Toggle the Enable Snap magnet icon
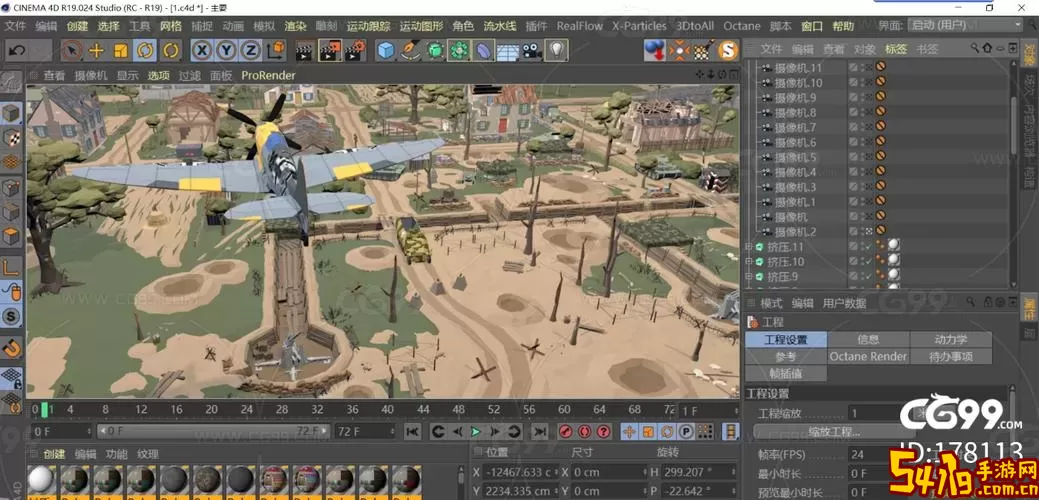 tap(11, 346)
